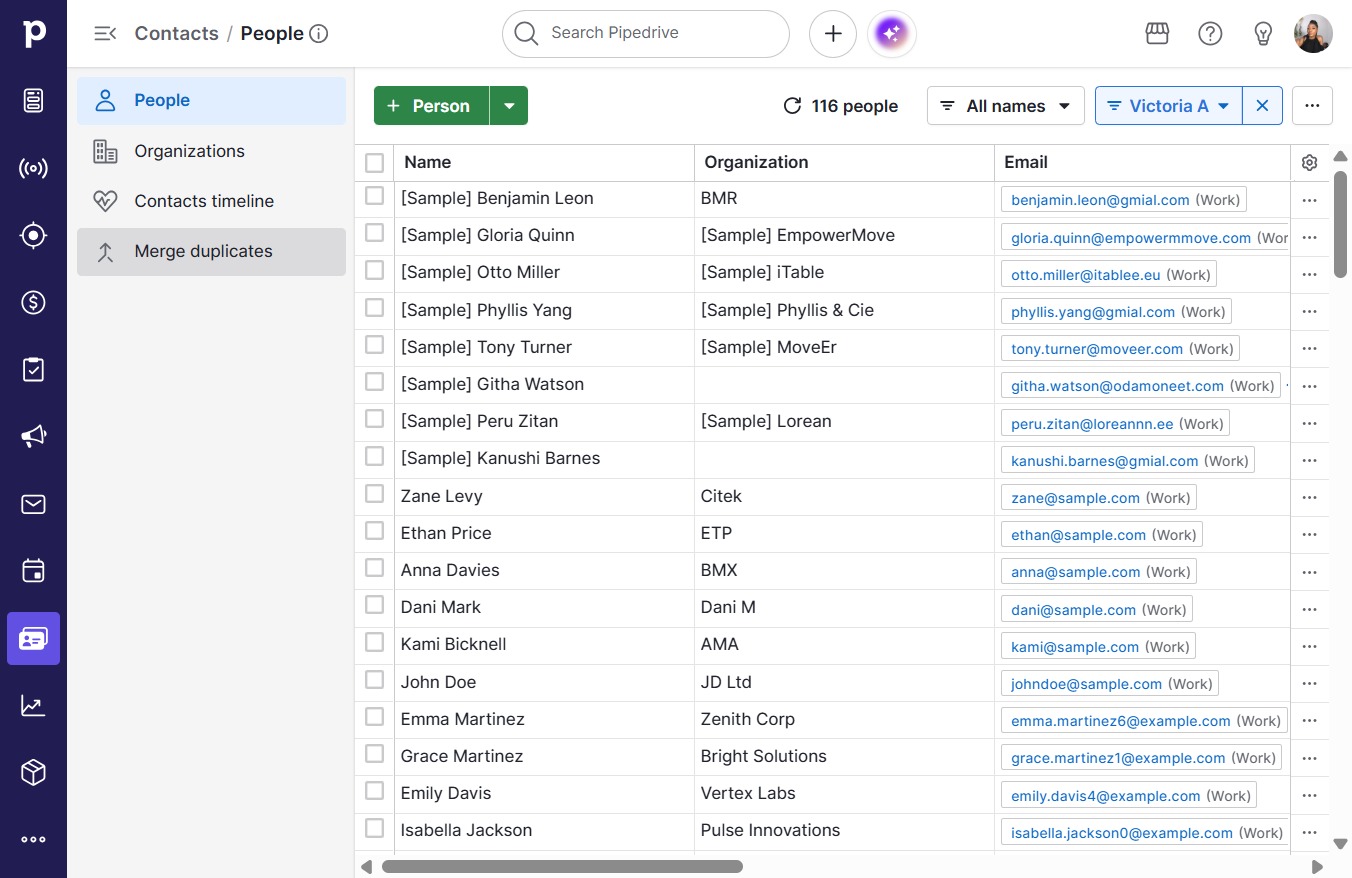
Task: Open row actions for Emily Davis
Action: [1310, 796]
